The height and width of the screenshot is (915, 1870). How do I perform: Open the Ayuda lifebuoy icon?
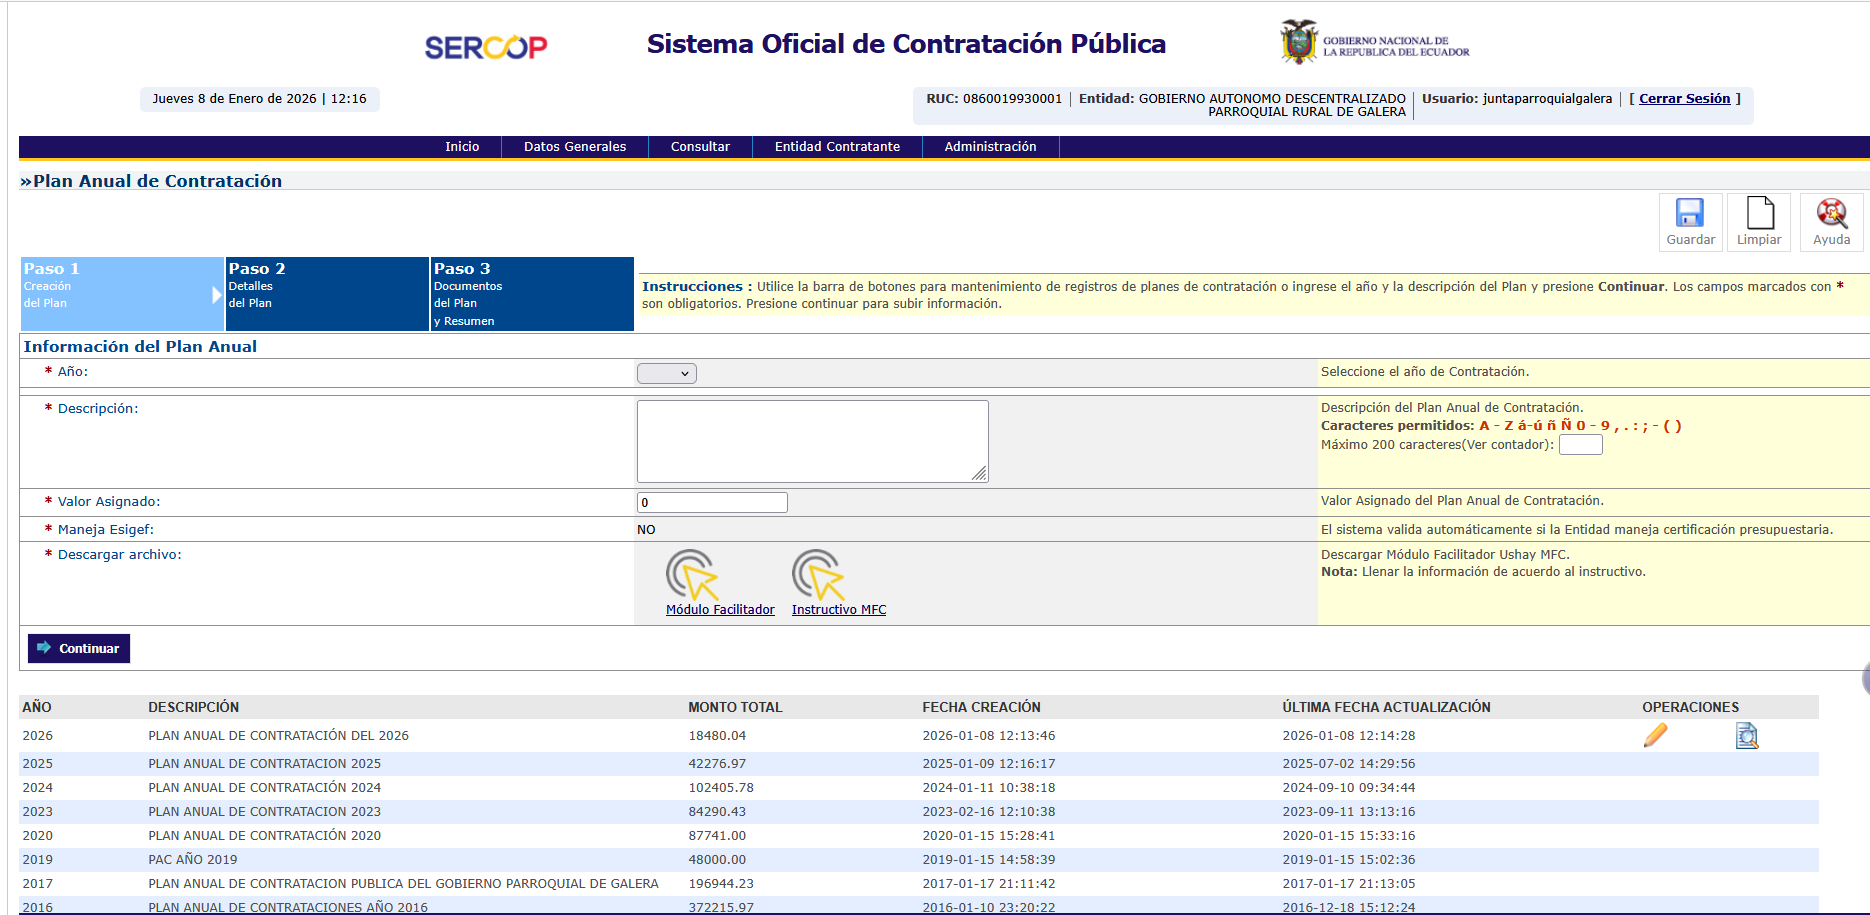click(x=1831, y=214)
